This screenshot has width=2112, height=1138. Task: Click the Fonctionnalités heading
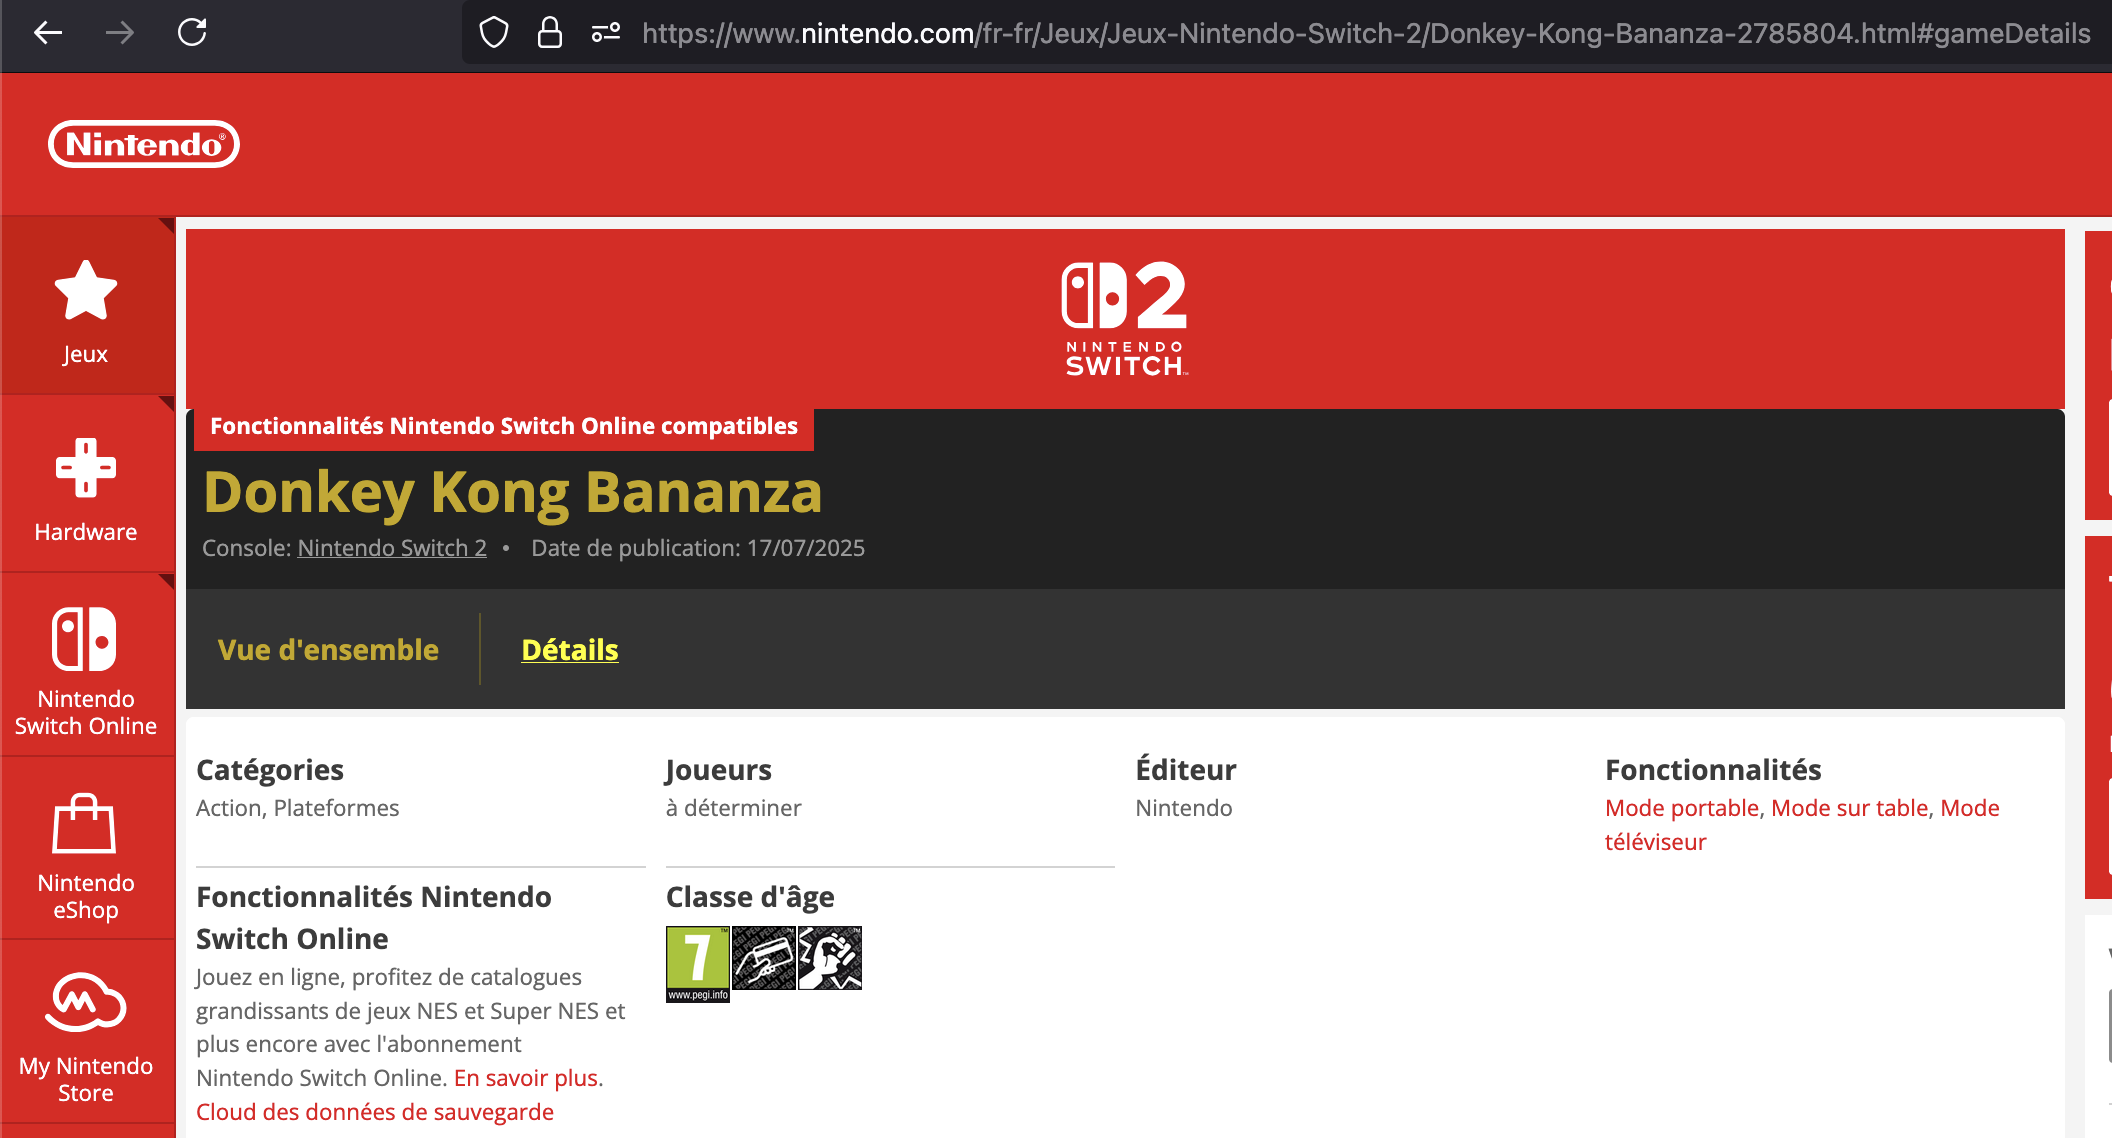[x=1713, y=770]
